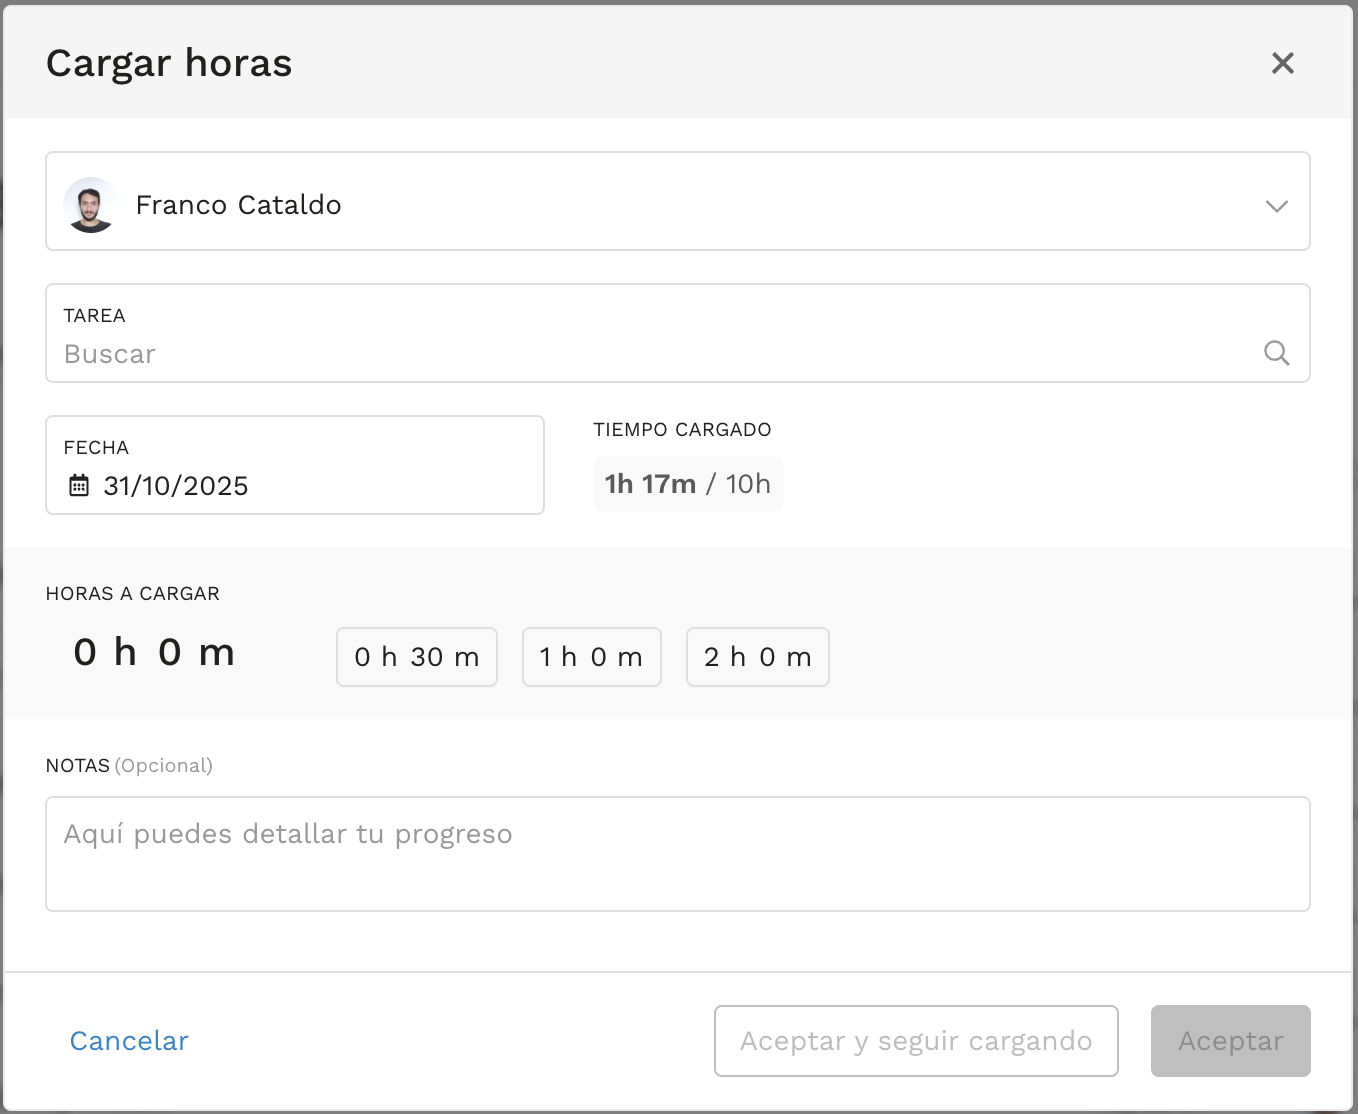Expand the user dropdown chevron

(1276, 206)
